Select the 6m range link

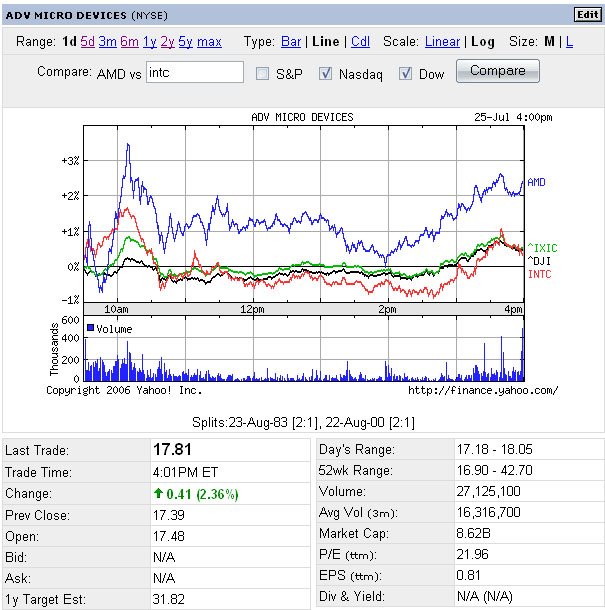pos(129,42)
